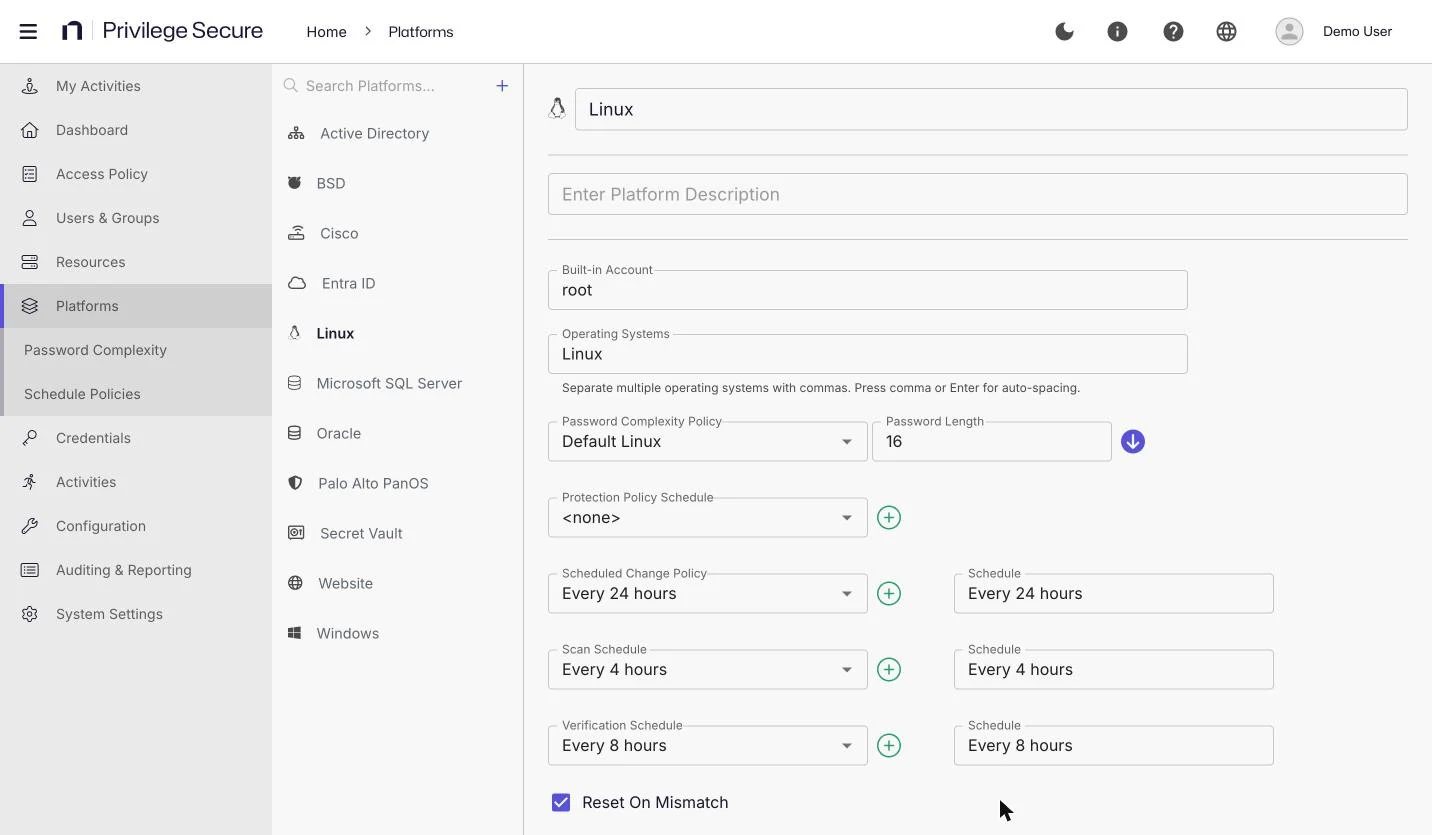Click the Operating Systems field
The width and height of the screenshot is (1432, 835).
868,354
